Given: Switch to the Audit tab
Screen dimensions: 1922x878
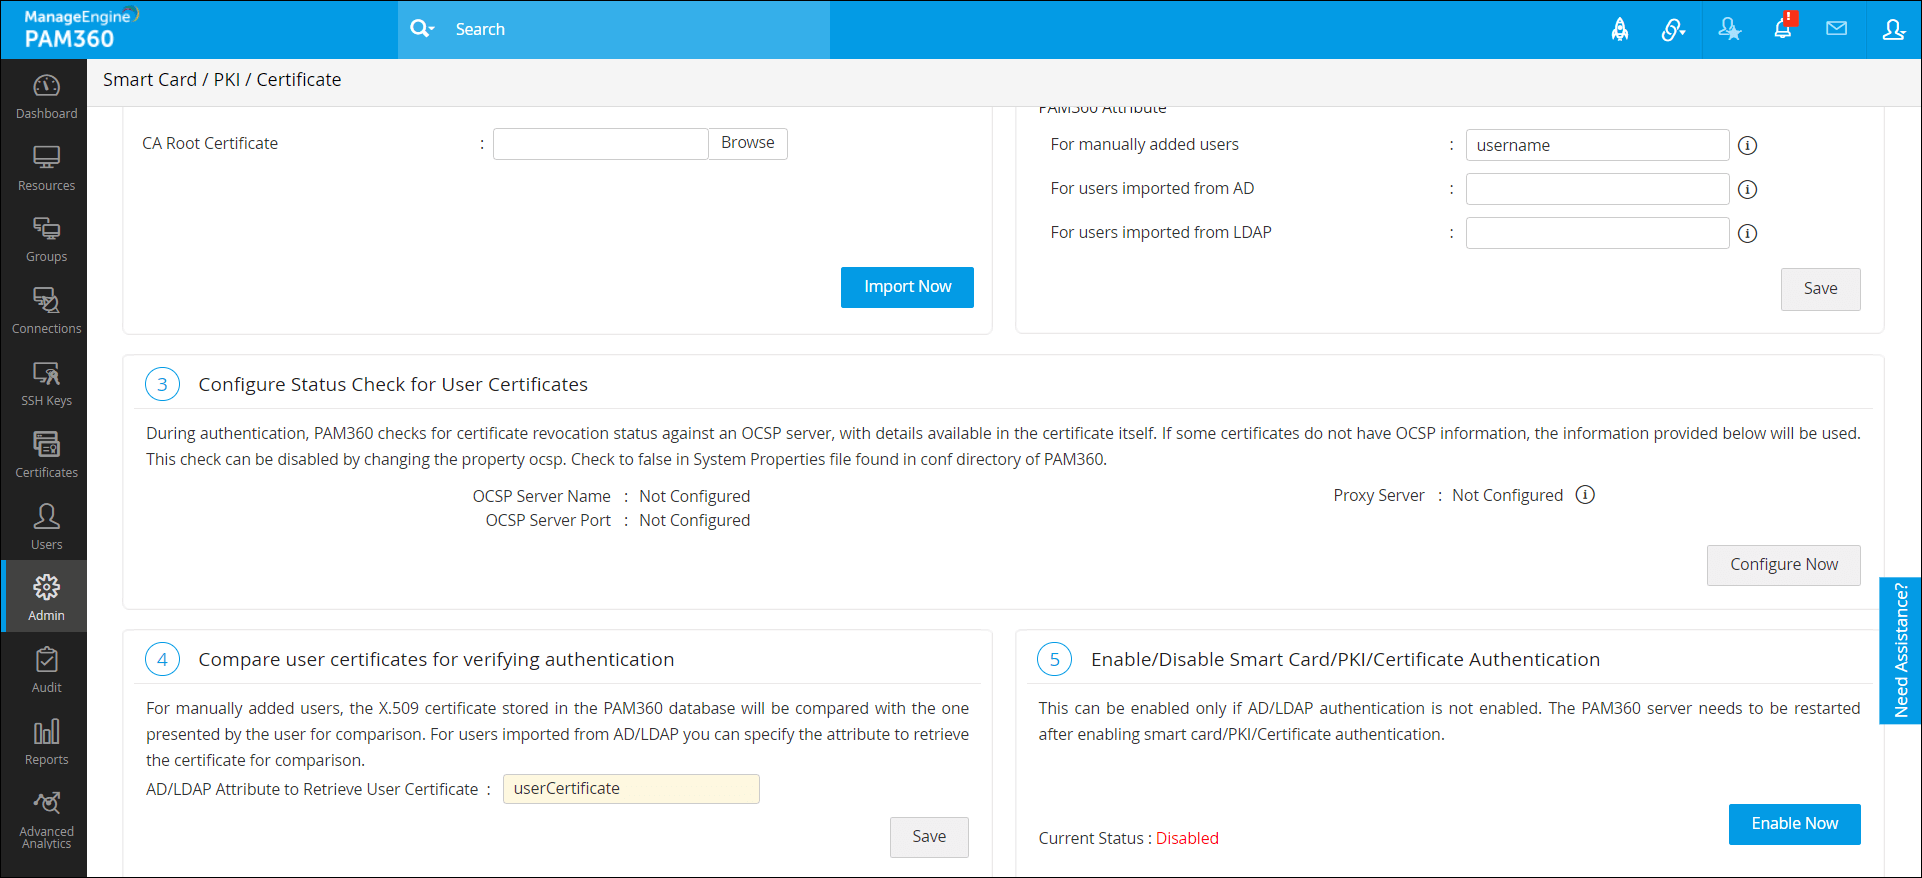Looking at the screenshot, I should [x=46, y=670].
